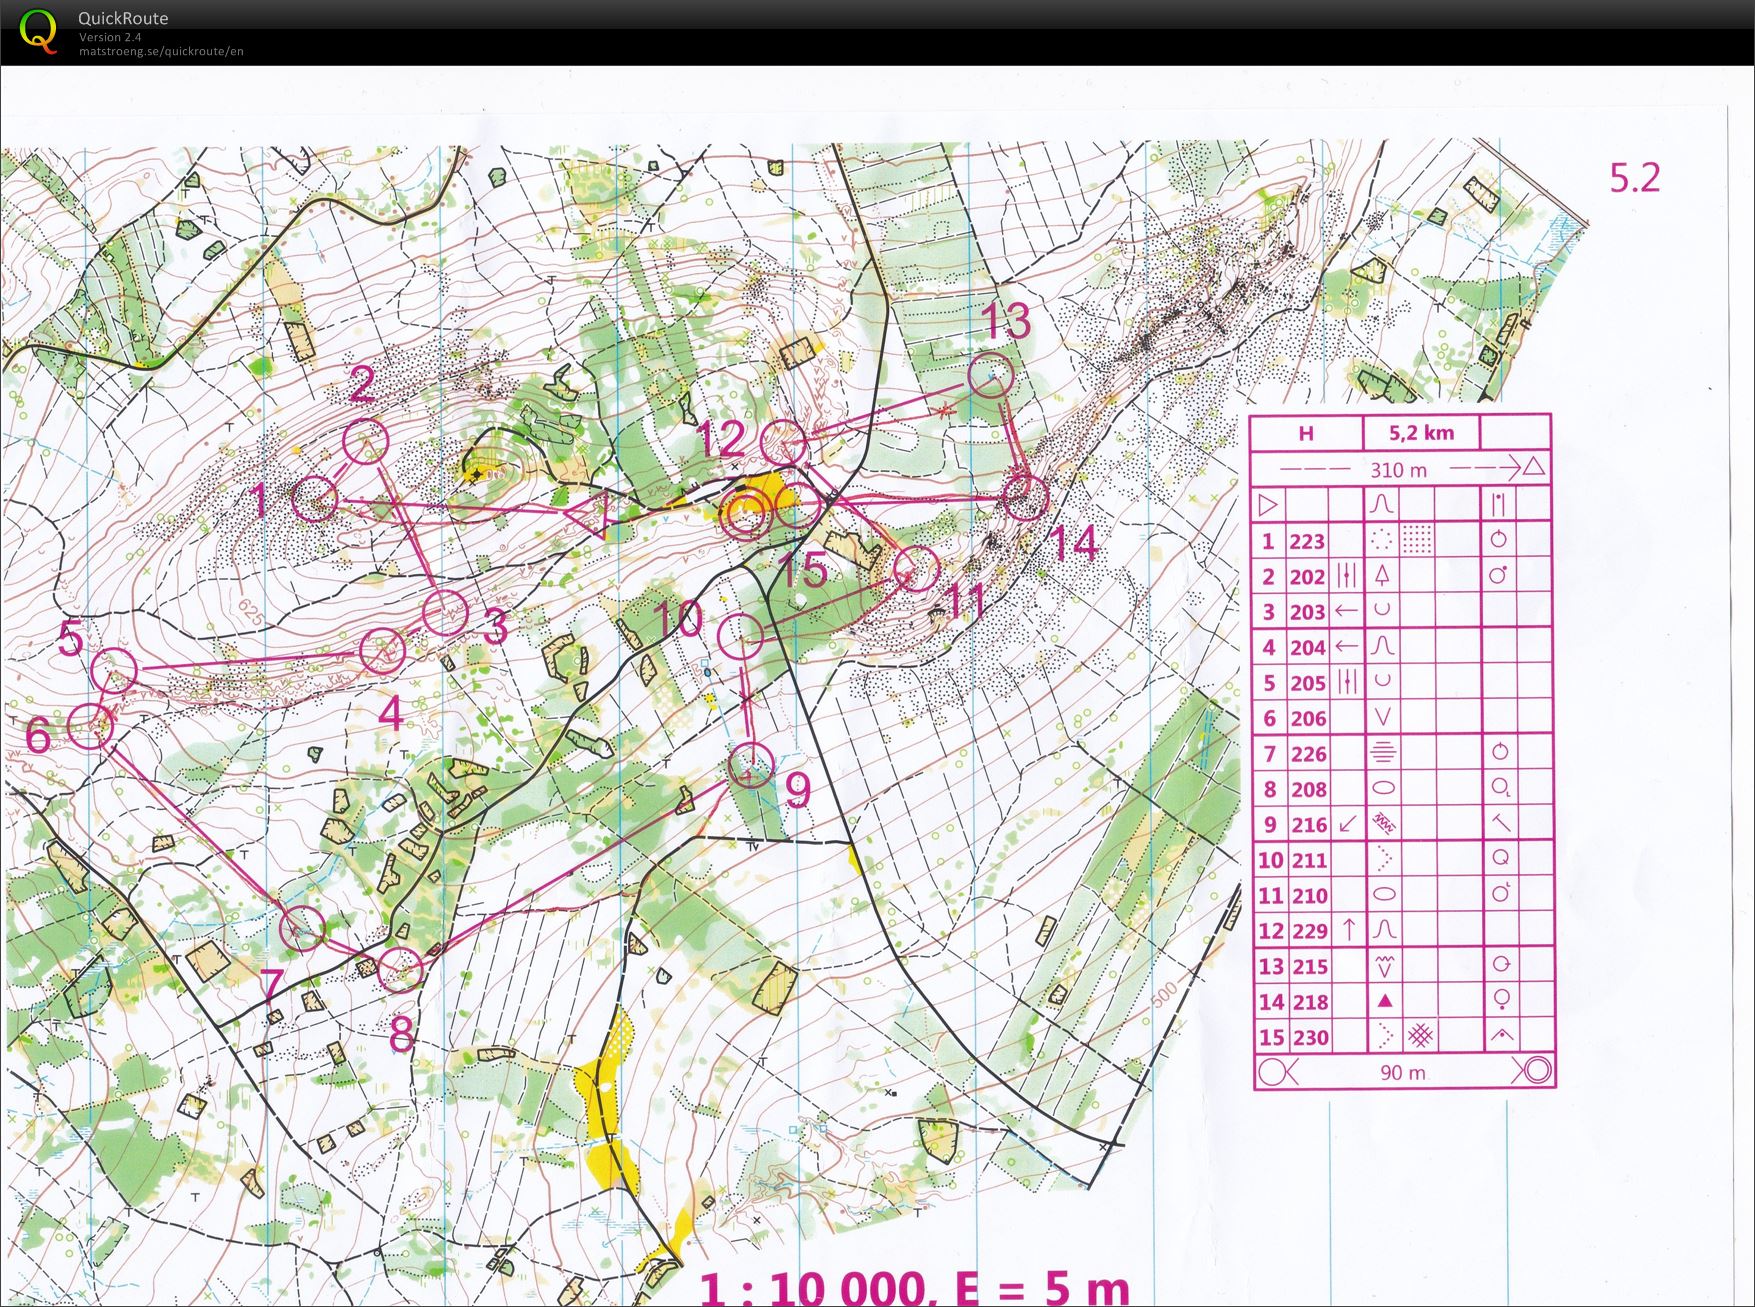The width and height of the screenshot is (1755, 1307).
Task: Click the 90 m finish distance text
Action: click(x=1403, y=1072)
